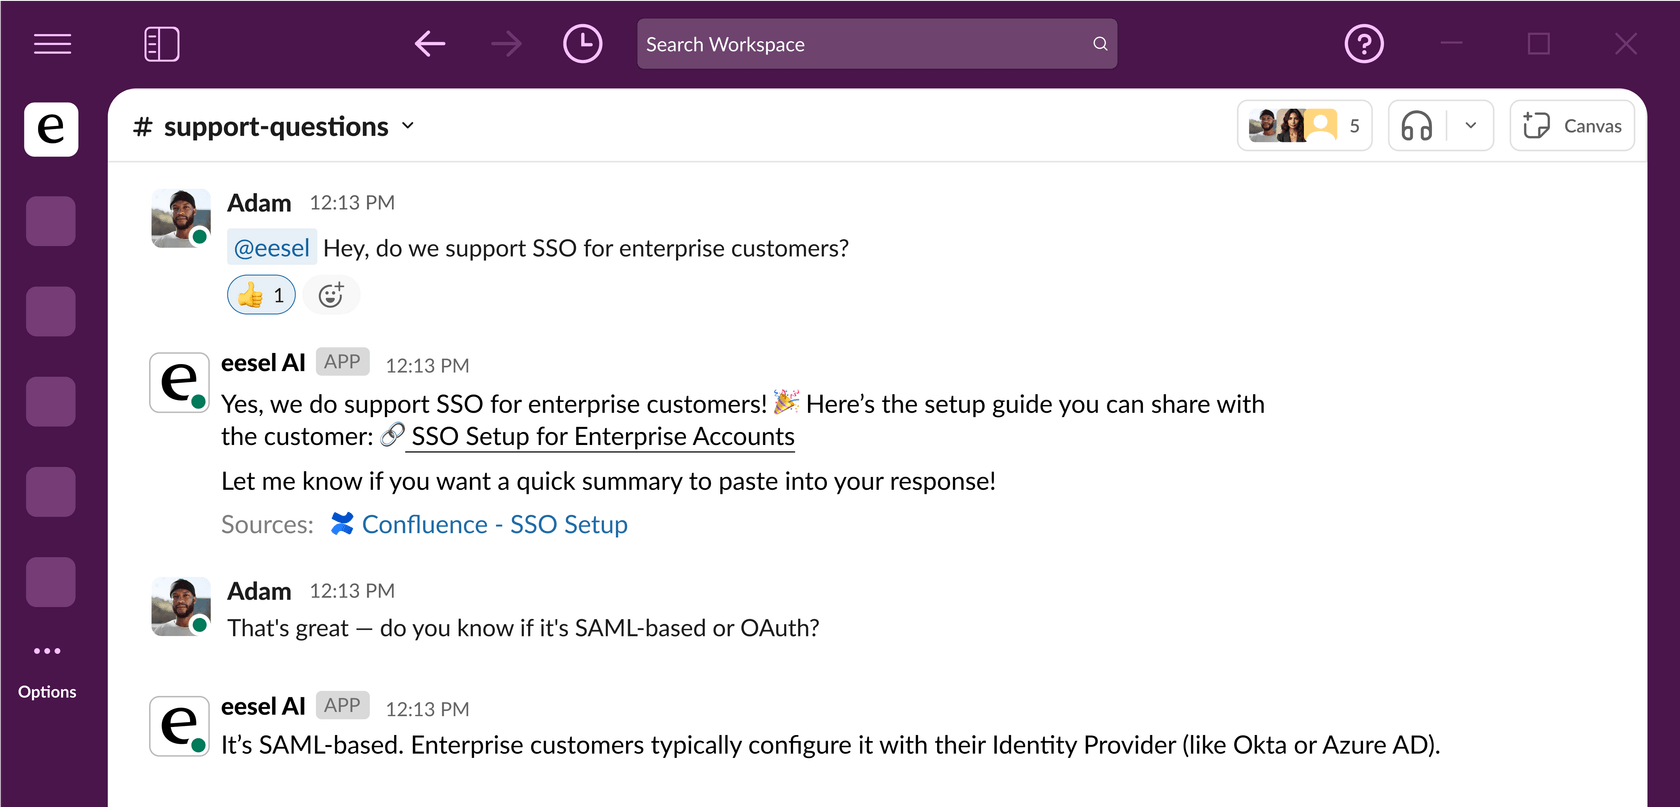Select the eesel workspace icon
The height and width of the screenshot is (807, 1680).
(x=51, y=129)
